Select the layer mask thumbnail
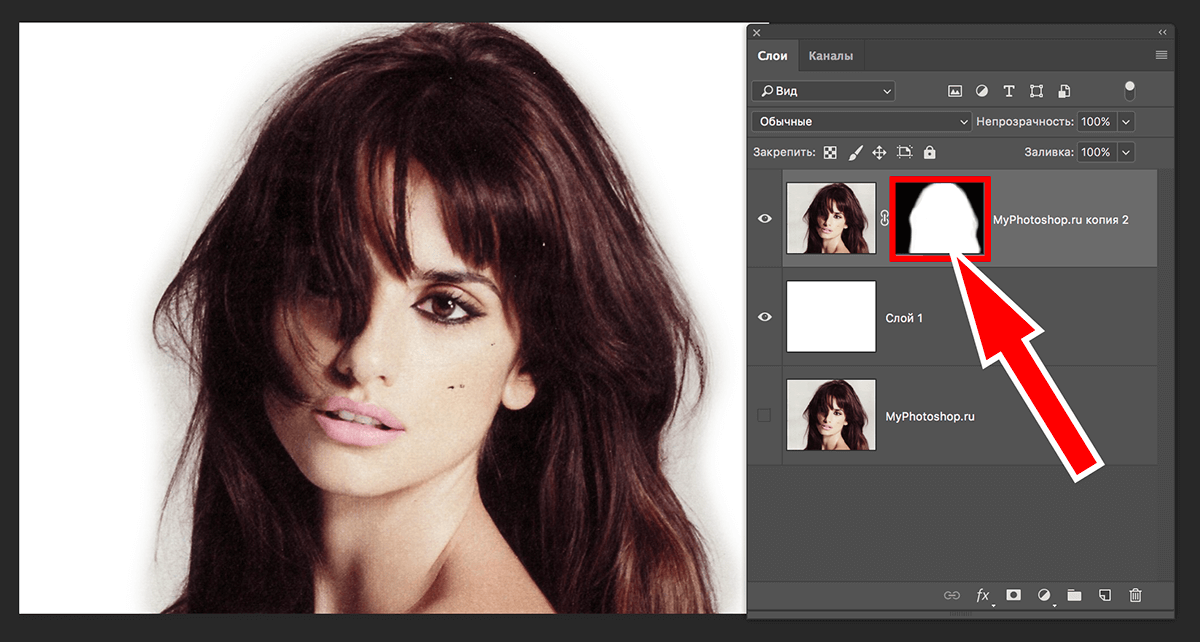 (940, 218)
